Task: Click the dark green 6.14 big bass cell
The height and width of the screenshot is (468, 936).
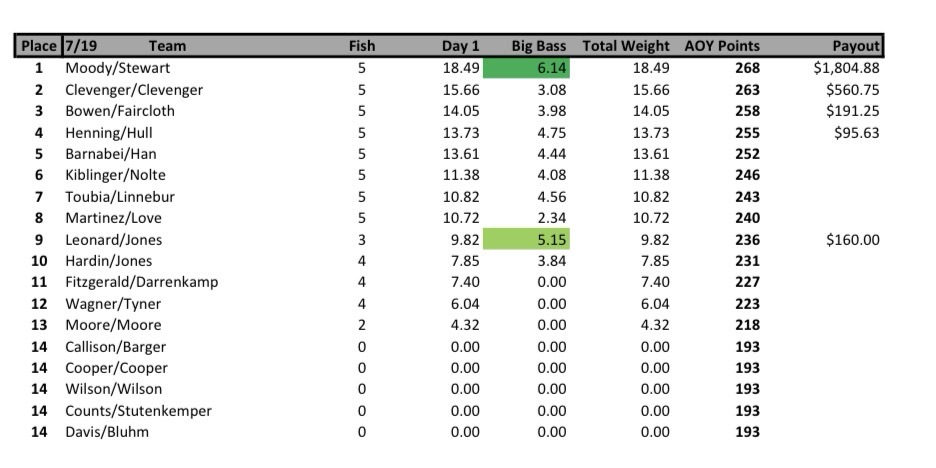Action: pyautogui.click(x=526, y=68)
